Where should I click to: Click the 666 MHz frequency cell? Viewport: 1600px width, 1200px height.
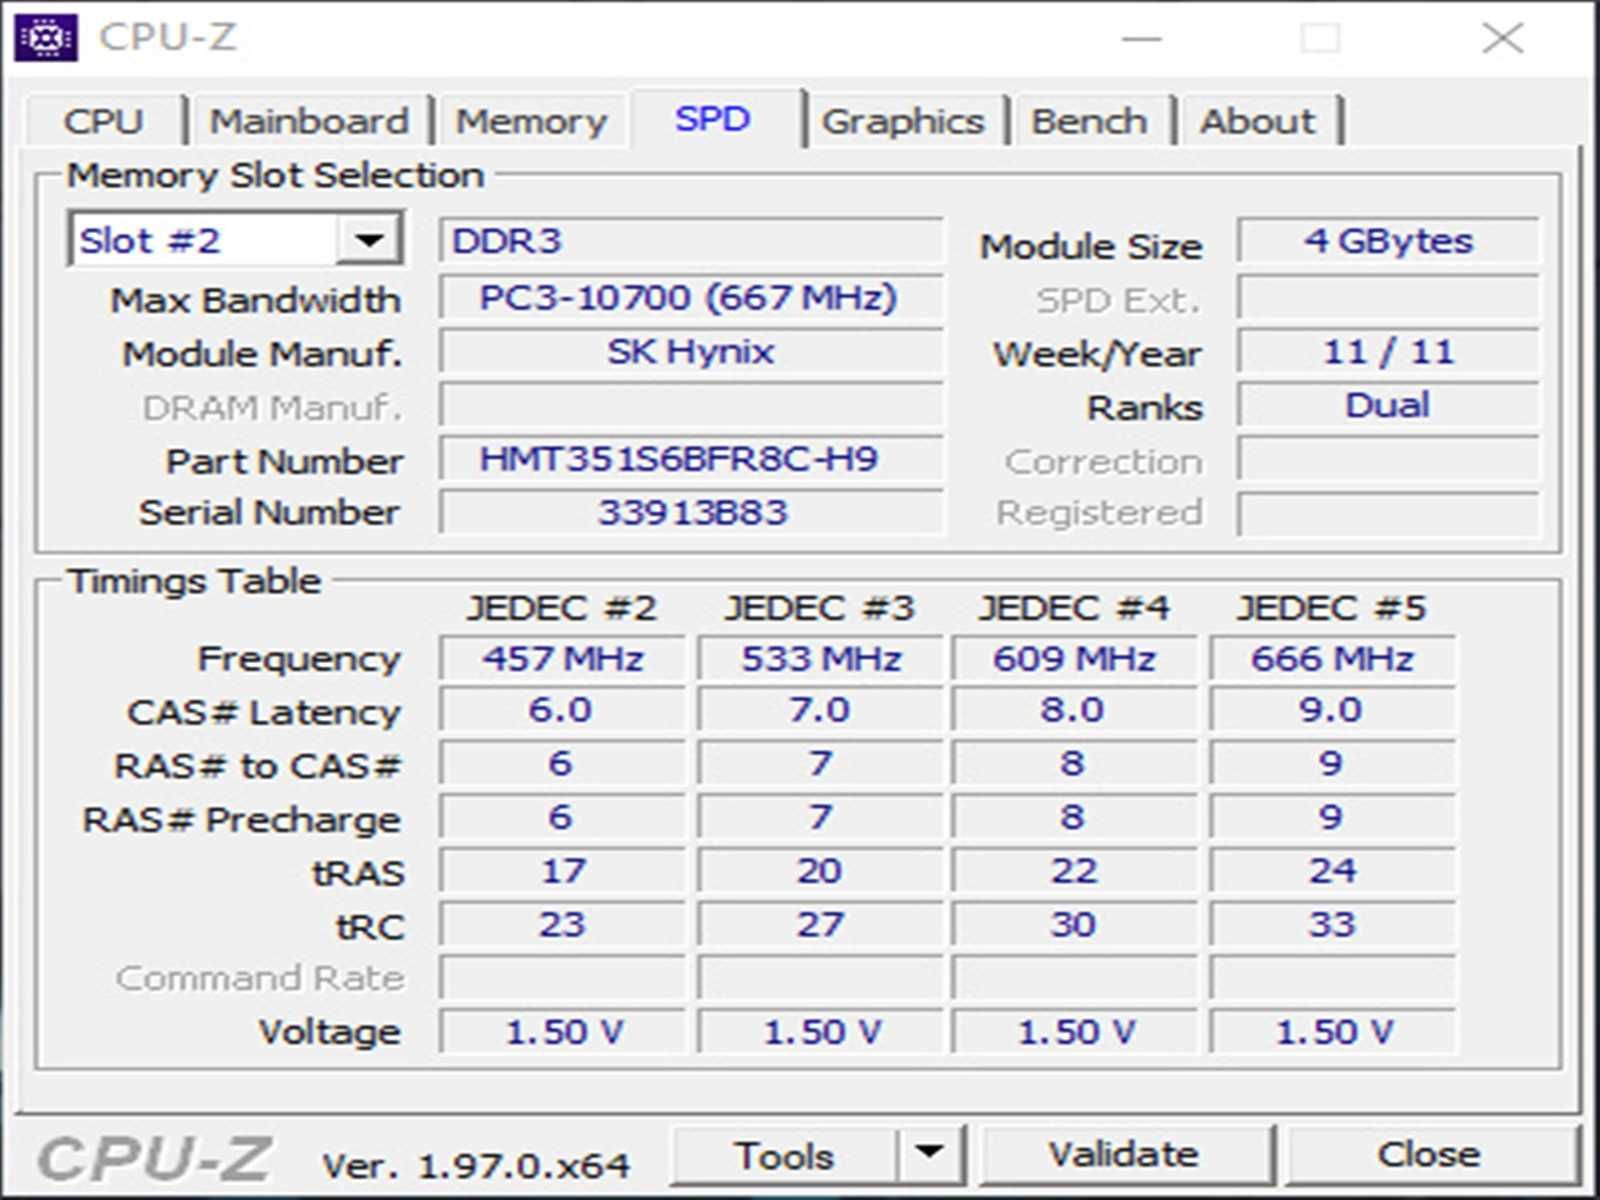1332,659
